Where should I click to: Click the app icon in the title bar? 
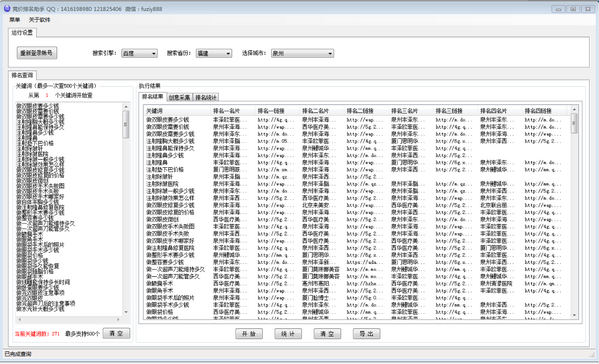click(7, 8)
